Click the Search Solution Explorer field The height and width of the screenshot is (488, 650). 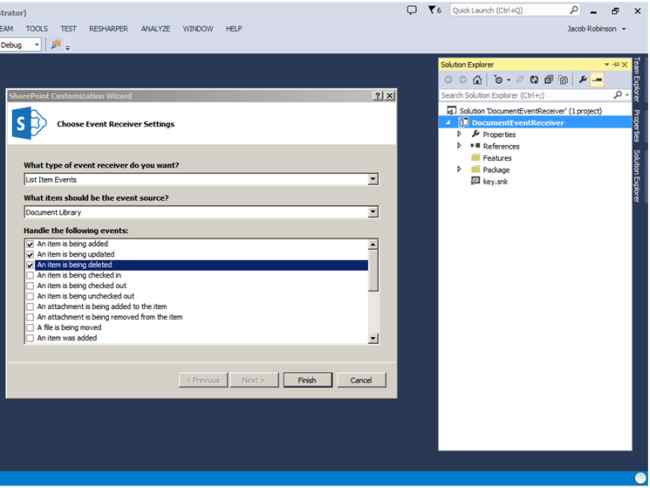(526, 95)
